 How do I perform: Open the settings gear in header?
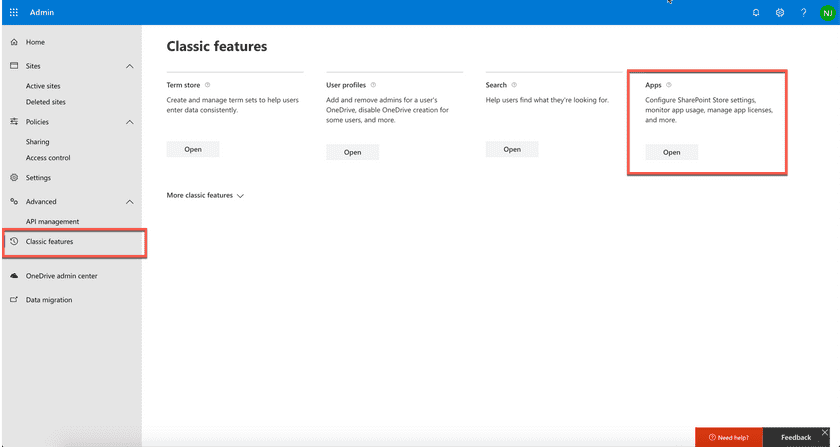click(x=780, y=12)
